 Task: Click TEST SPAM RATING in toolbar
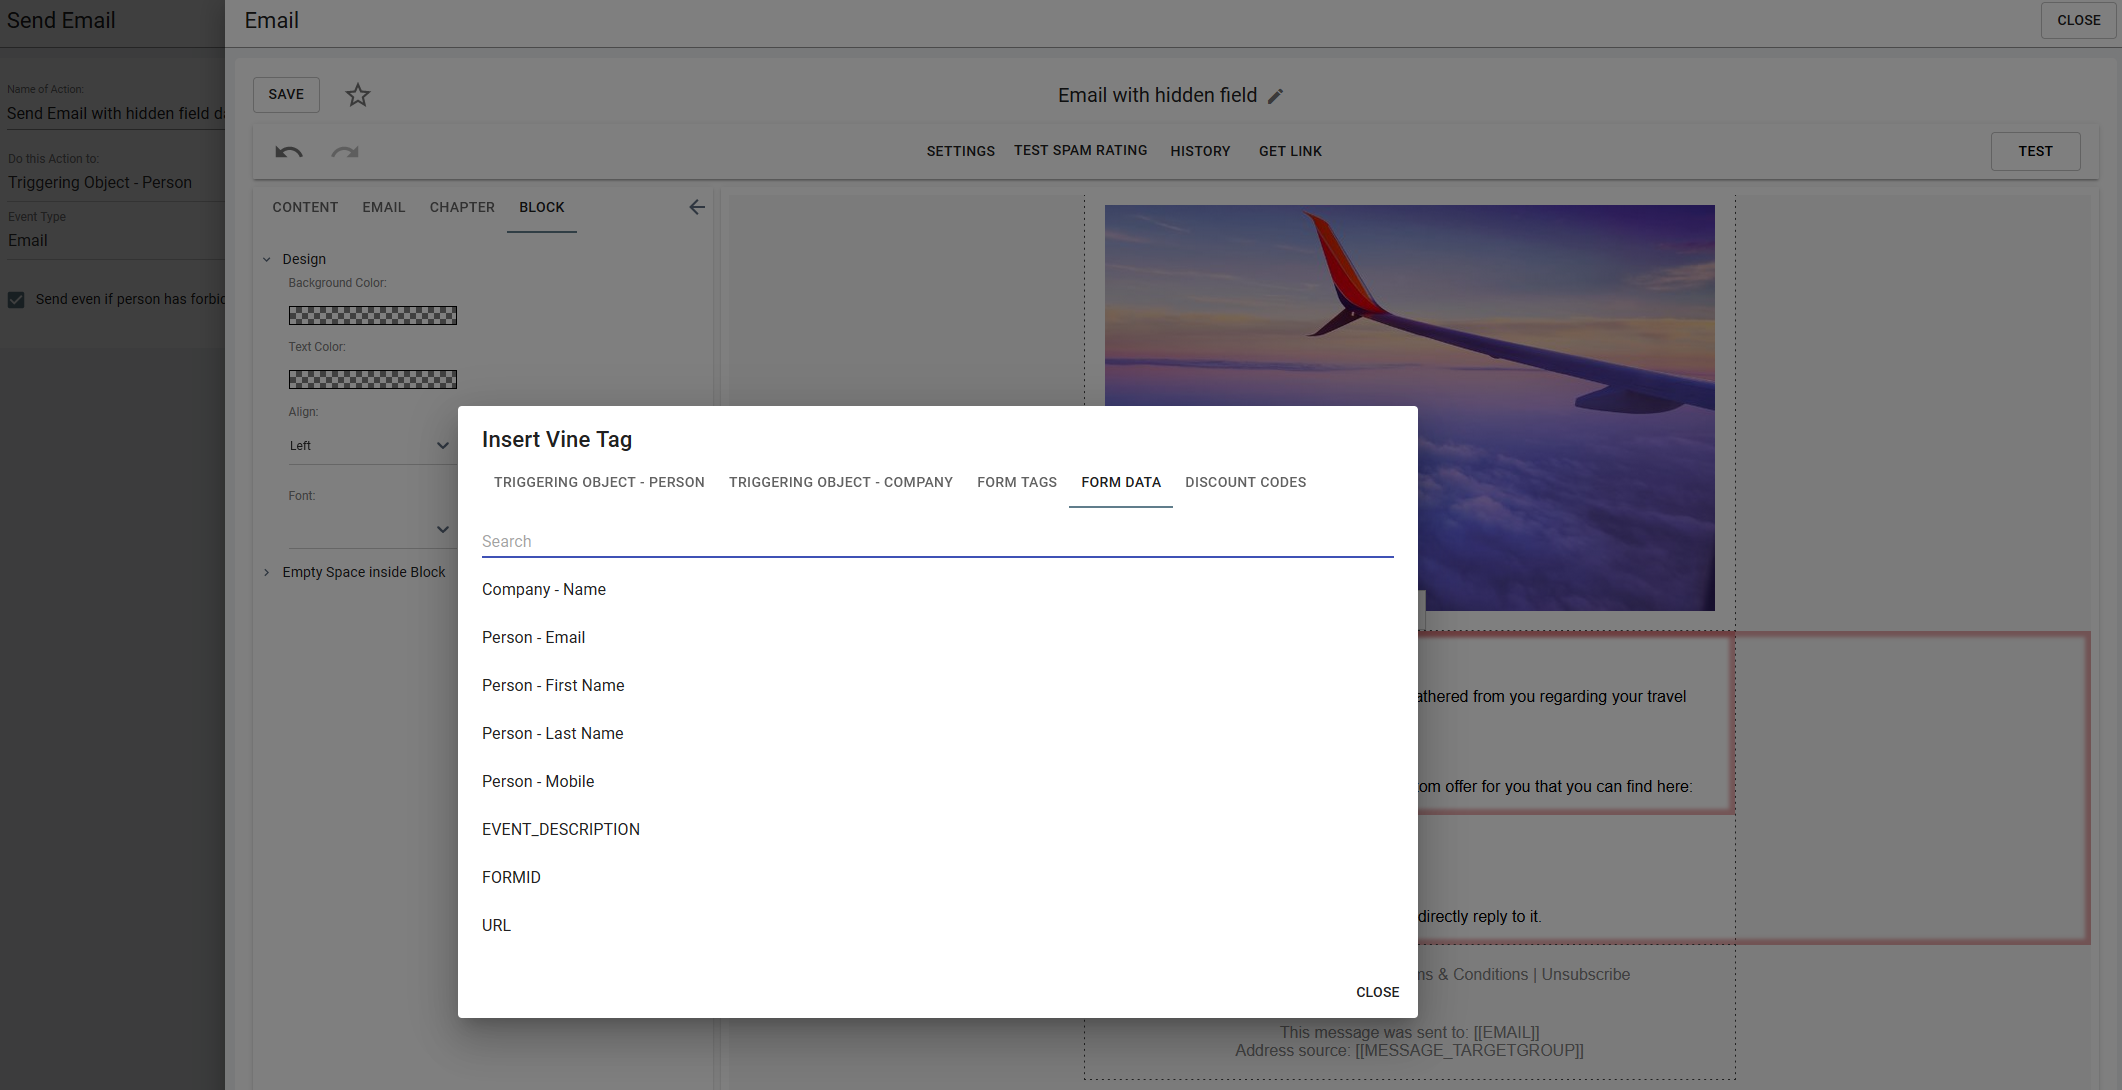[1080, 150]
